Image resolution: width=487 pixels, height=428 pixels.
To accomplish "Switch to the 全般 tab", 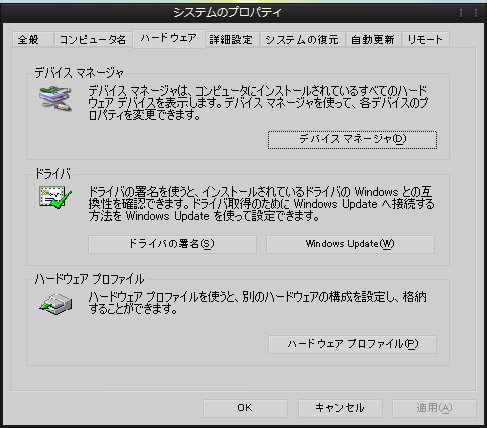I will (33, 40).
